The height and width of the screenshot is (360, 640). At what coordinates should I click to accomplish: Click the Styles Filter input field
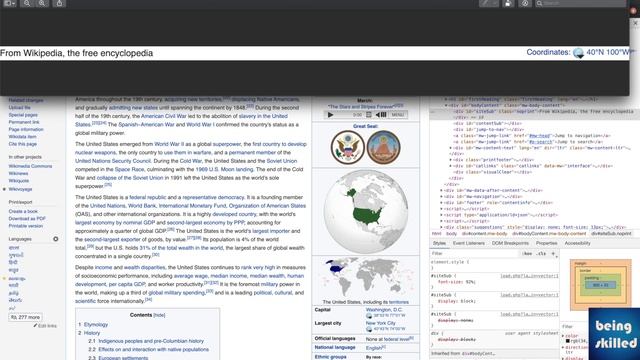473,253
